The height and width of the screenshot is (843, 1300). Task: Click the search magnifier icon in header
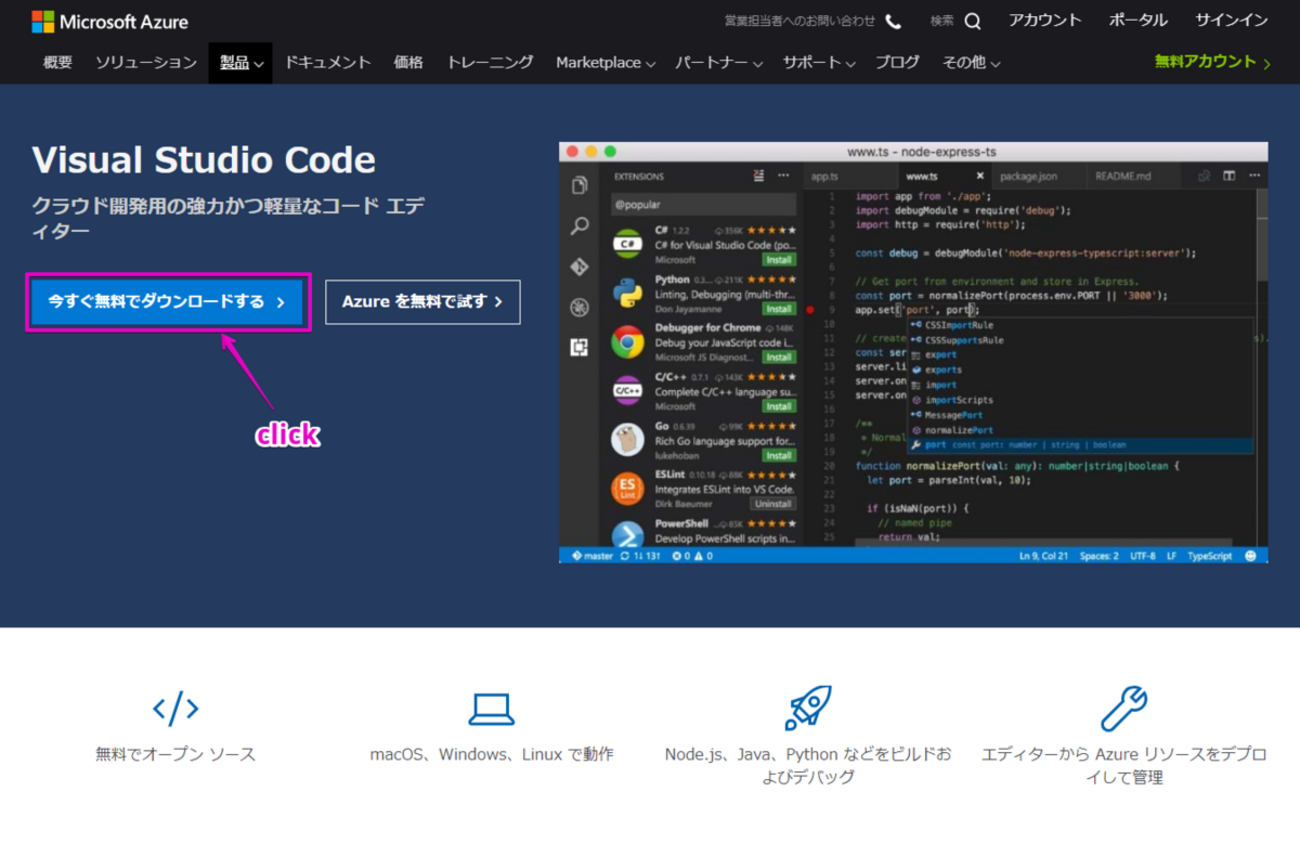[x=972, y=21]
